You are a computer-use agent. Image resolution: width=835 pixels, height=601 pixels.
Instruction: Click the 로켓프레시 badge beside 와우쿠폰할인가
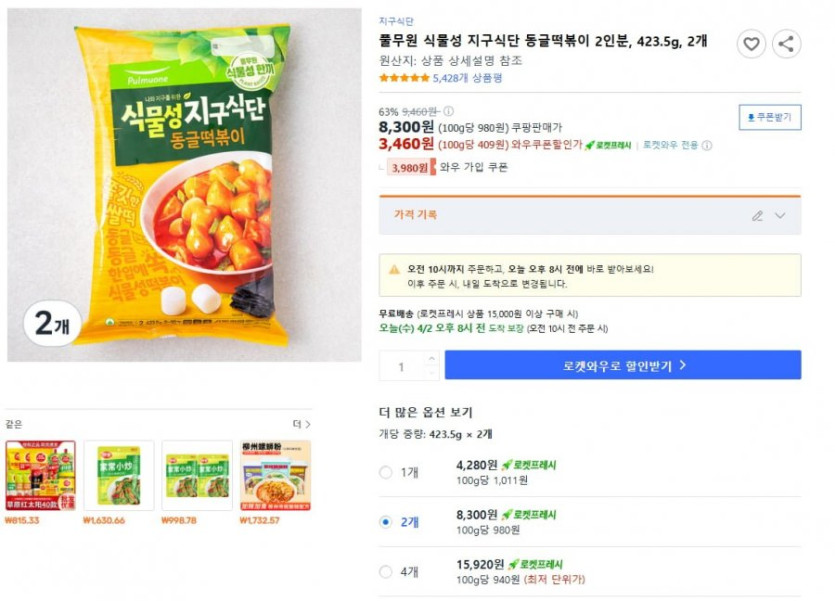610,145
